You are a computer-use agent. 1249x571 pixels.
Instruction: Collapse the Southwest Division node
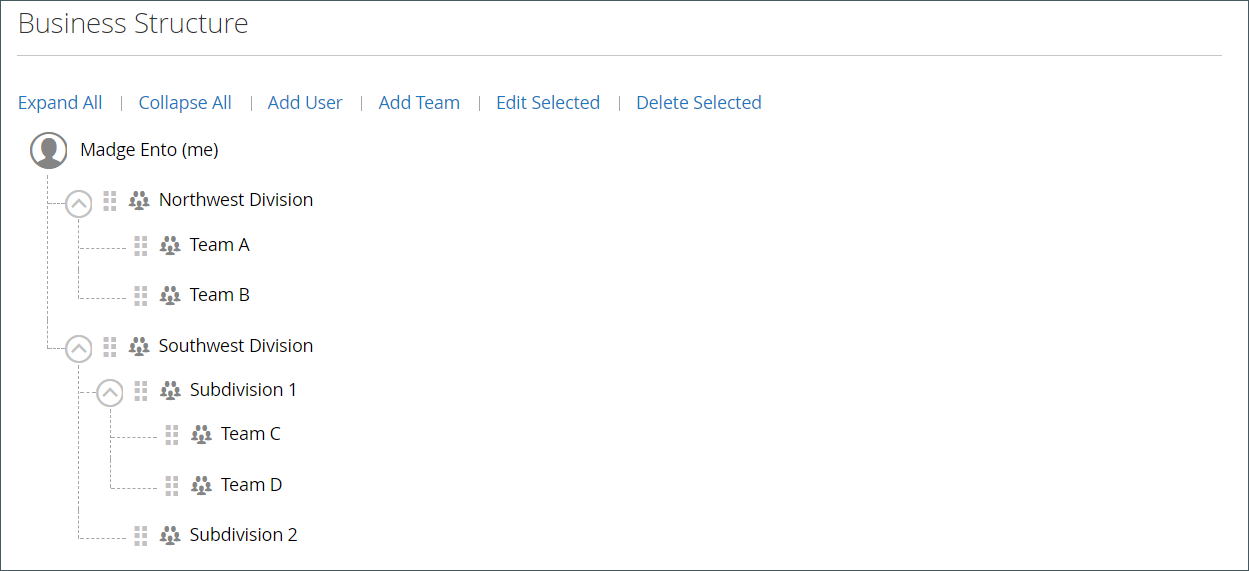[x=79, y=349]
